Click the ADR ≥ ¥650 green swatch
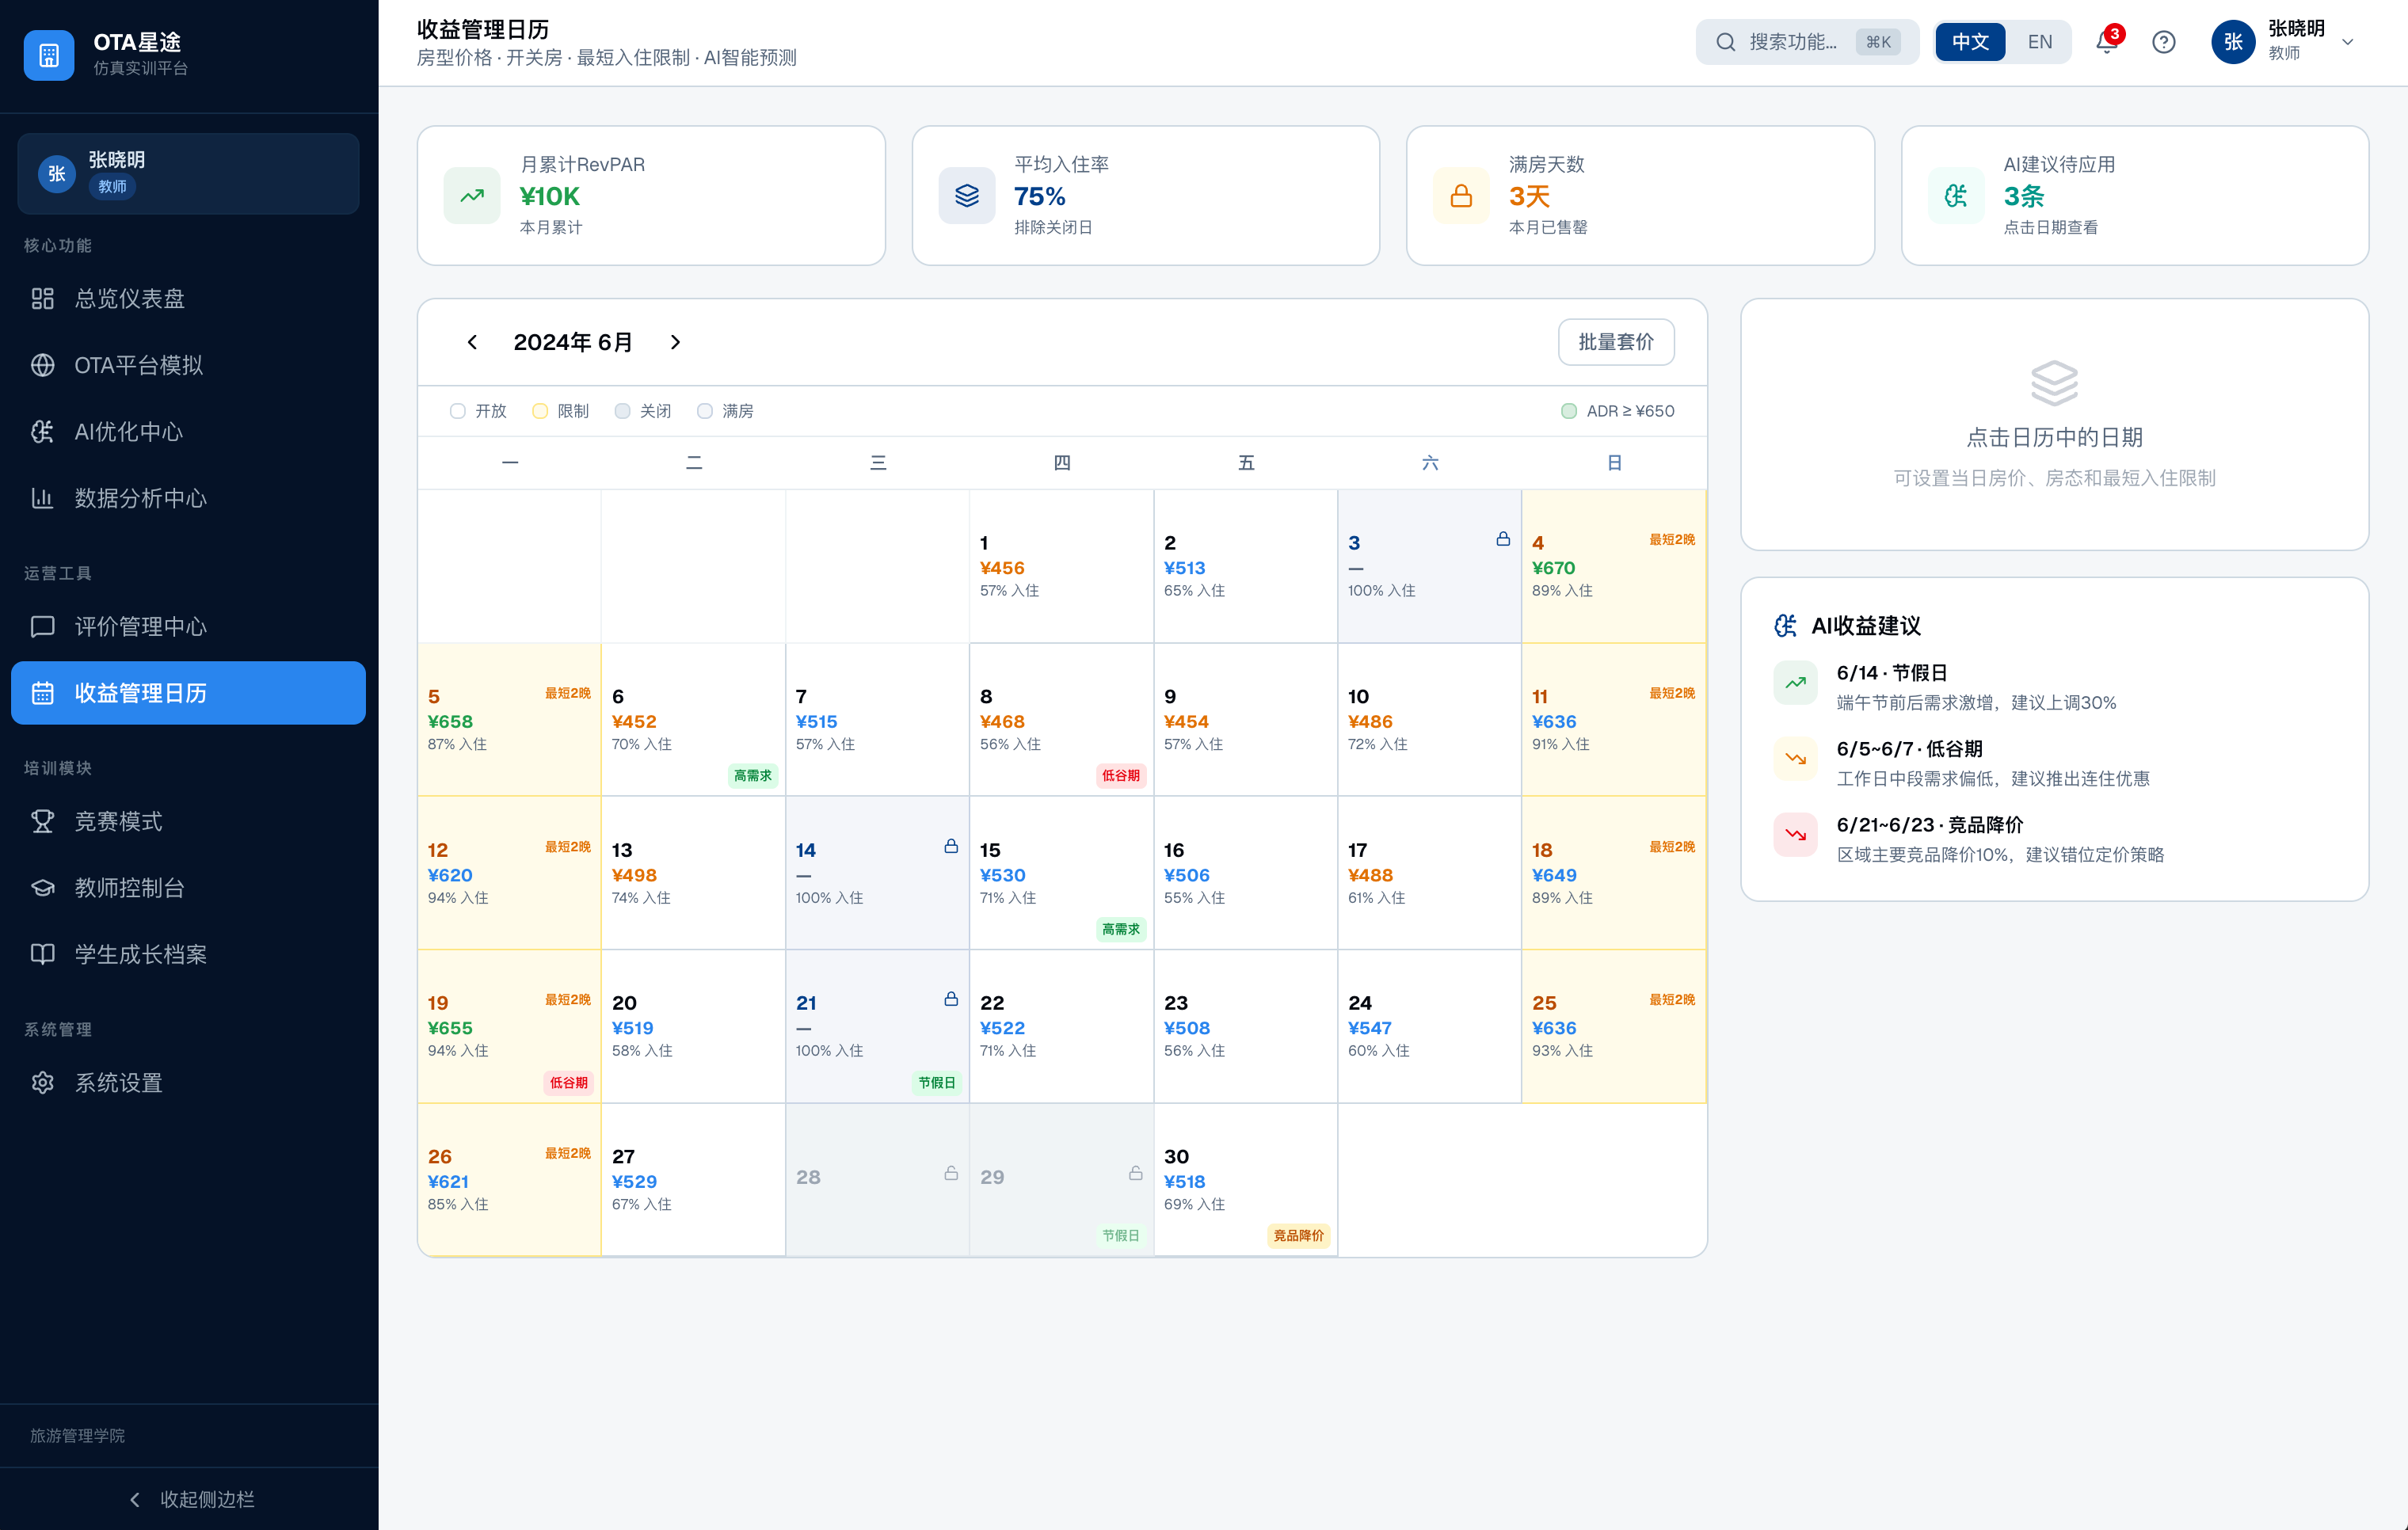Screen dimensions: 2408x1530 tap(1568, 411)
